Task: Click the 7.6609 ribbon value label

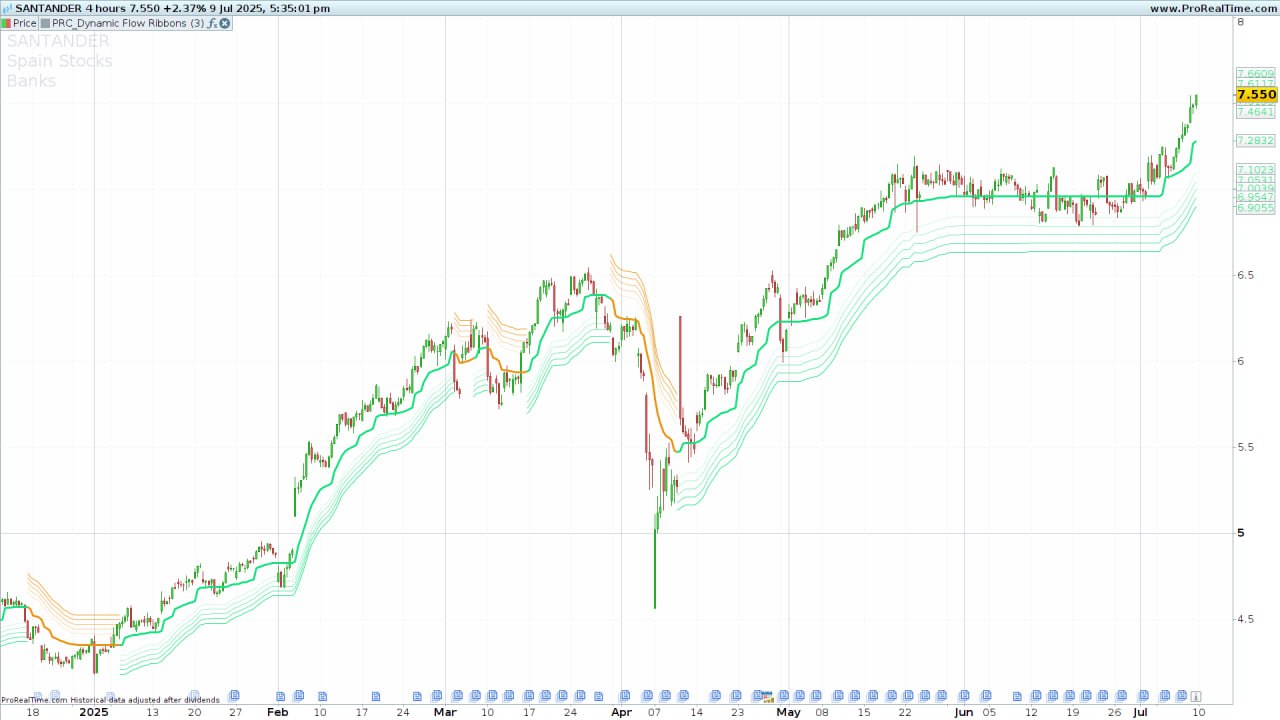Action: 1256,74
